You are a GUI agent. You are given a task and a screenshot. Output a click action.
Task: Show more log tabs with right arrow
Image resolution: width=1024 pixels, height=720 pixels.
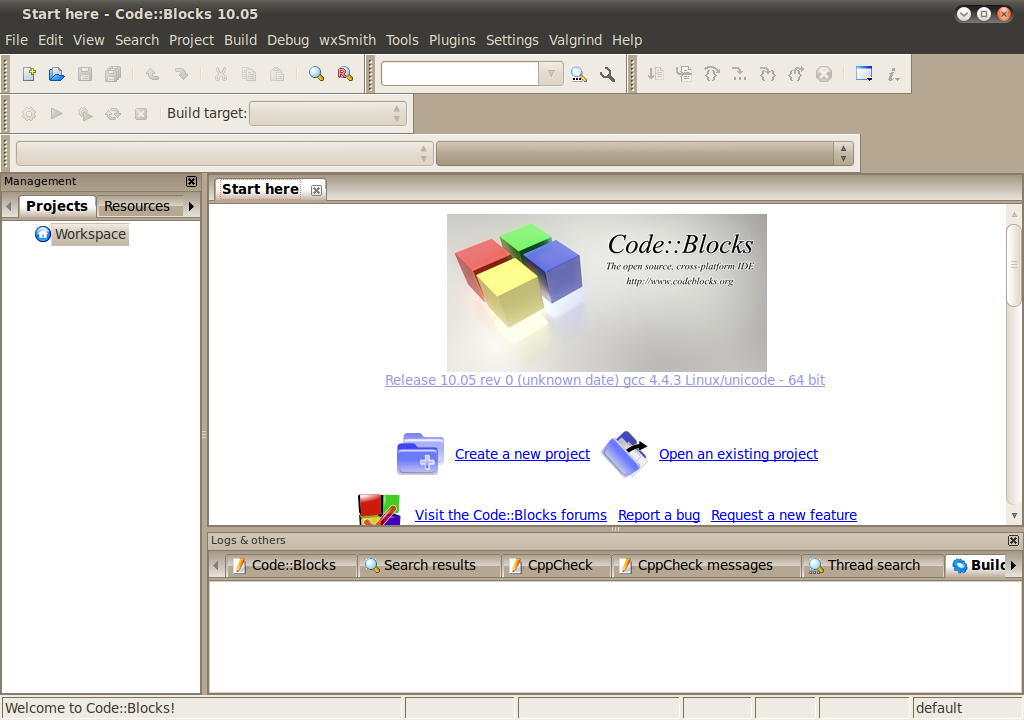1014,565
